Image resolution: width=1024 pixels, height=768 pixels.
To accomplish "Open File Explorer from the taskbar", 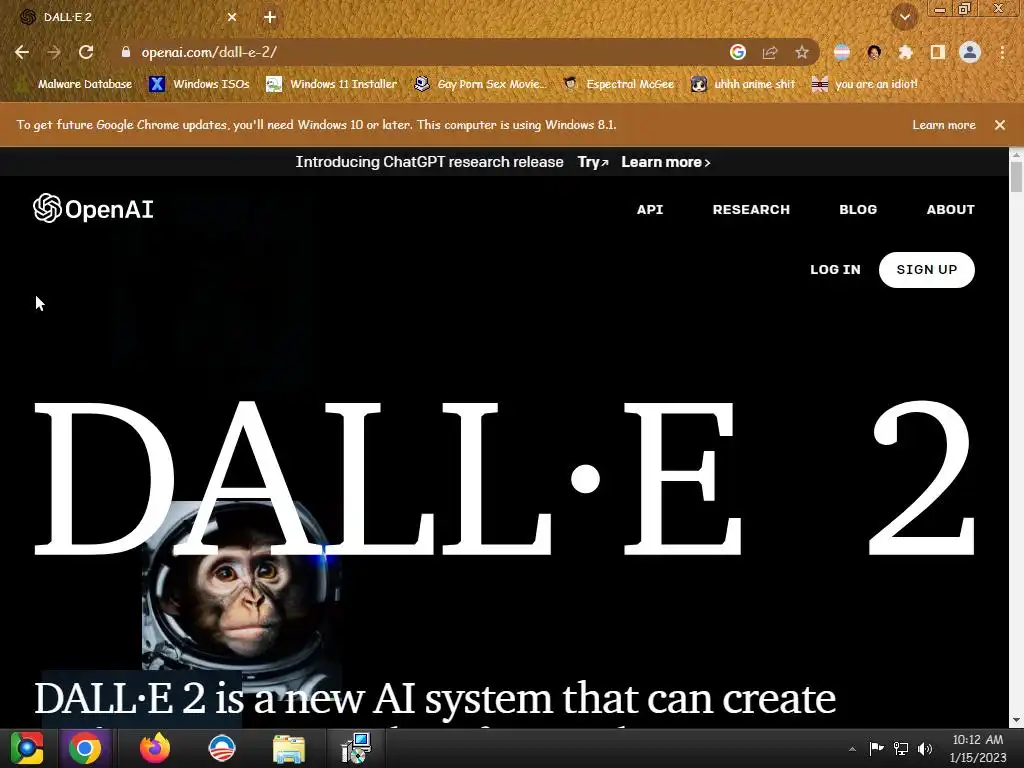I will (288, 748).
